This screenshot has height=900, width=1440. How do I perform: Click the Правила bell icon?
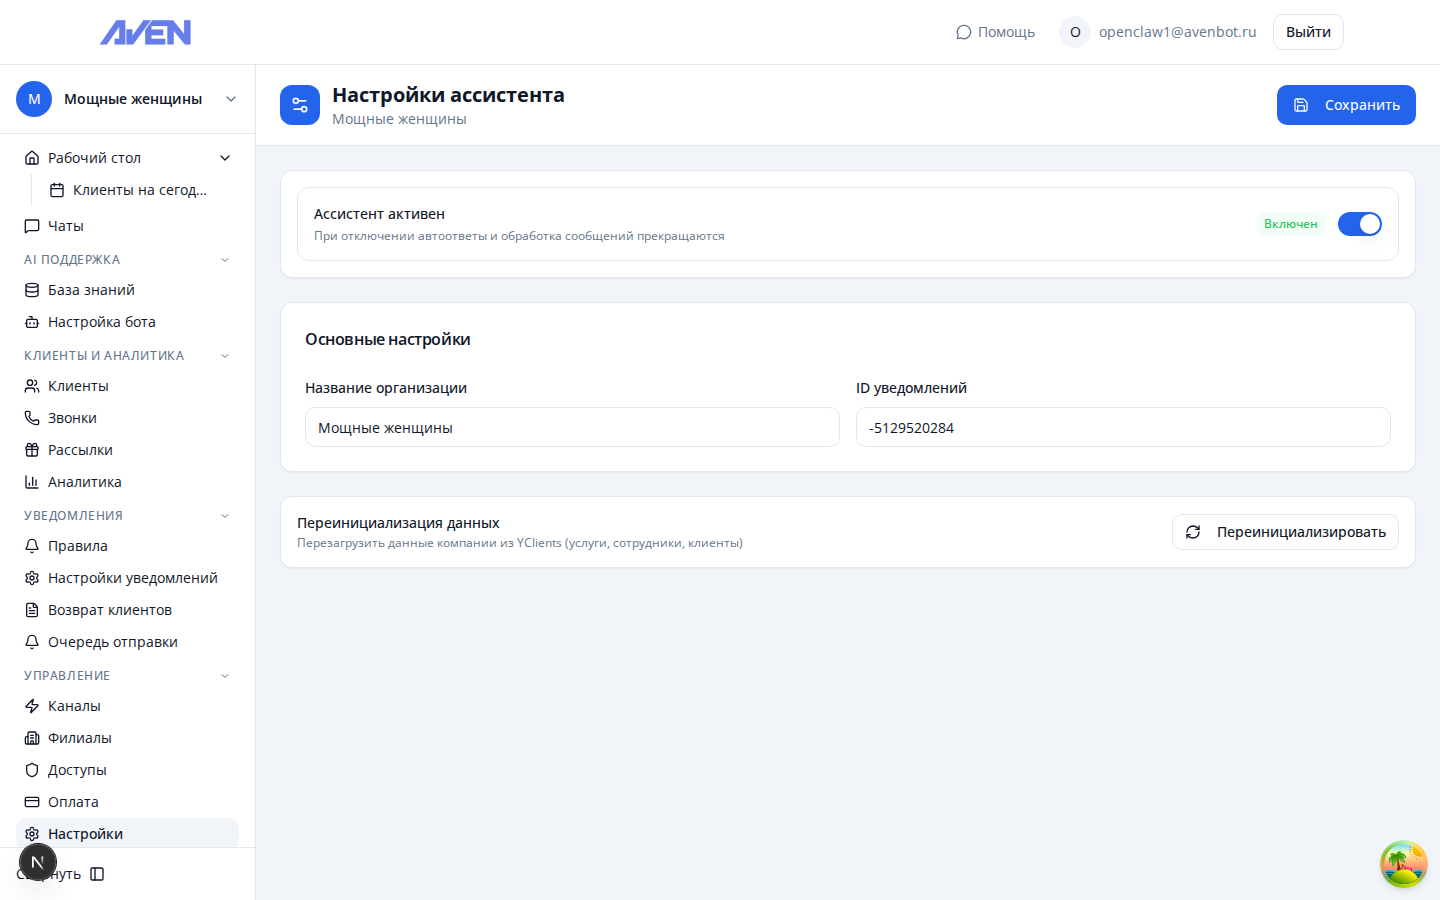coord(31,545)
